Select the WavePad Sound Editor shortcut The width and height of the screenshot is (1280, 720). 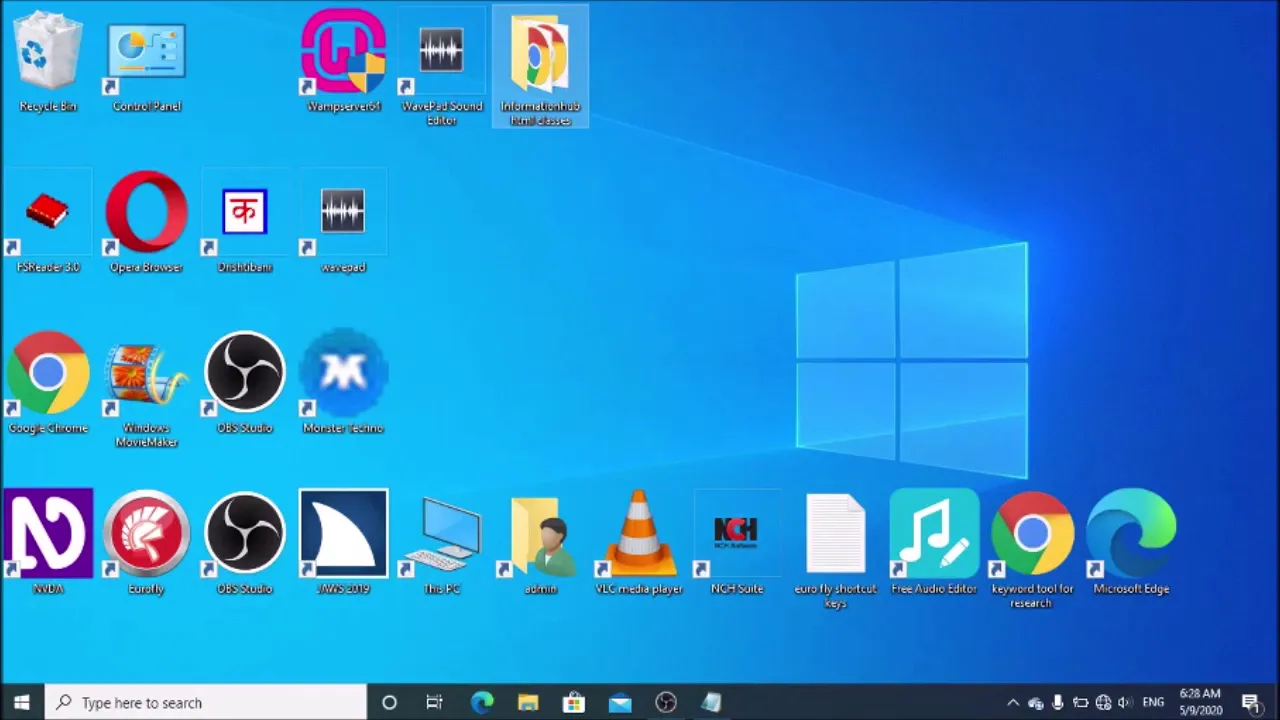[441, 68]
